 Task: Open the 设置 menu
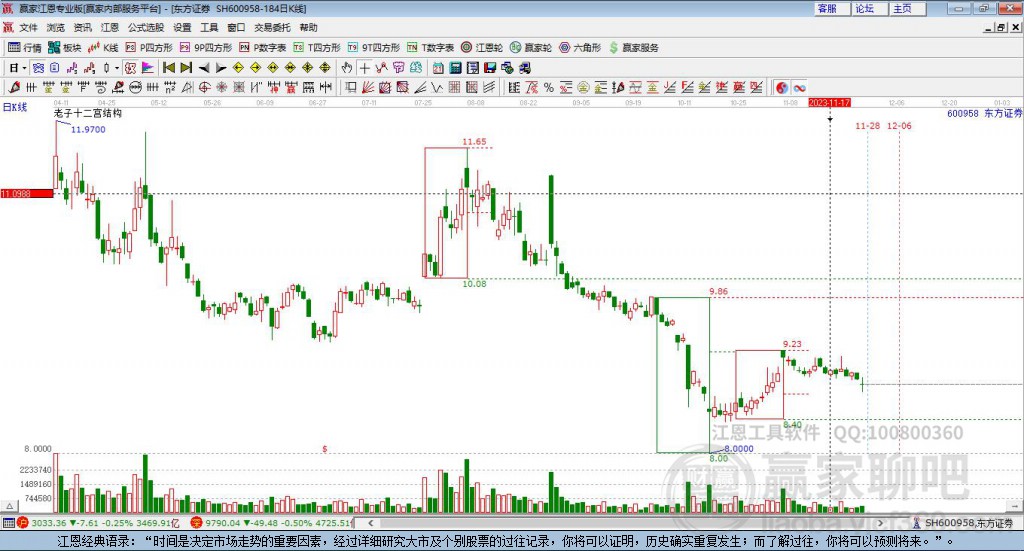[182, 27]
